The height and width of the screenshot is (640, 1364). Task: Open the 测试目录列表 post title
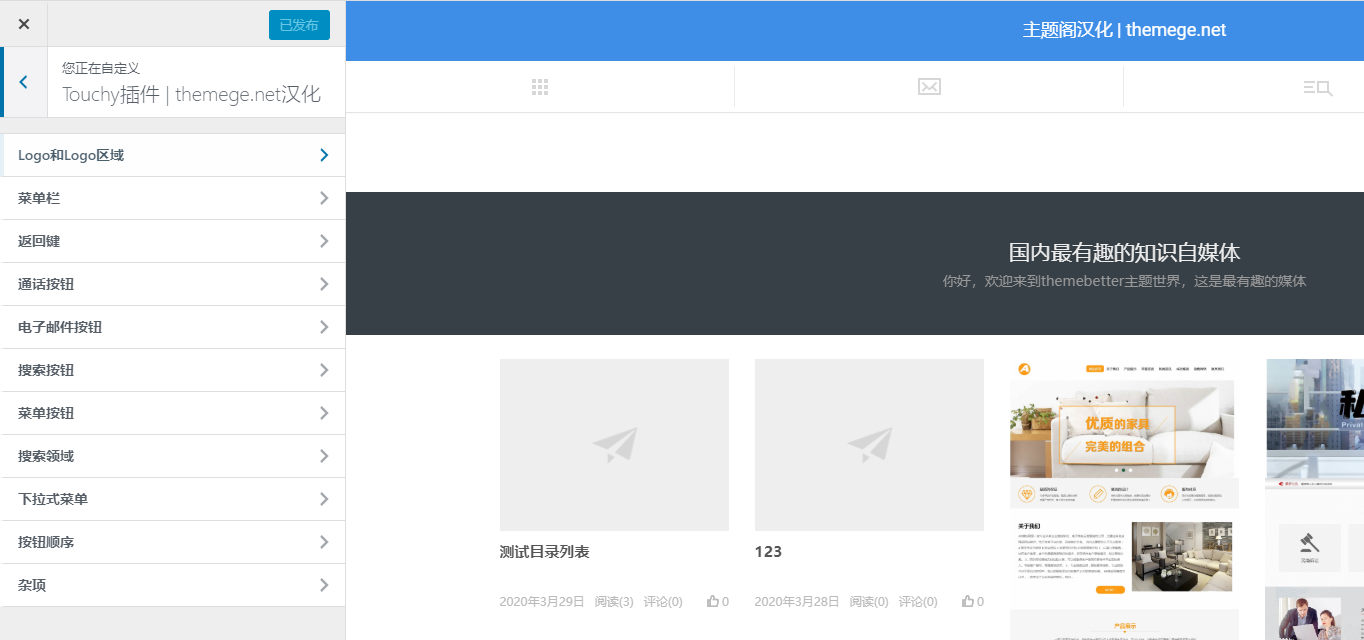pos(544,552)
